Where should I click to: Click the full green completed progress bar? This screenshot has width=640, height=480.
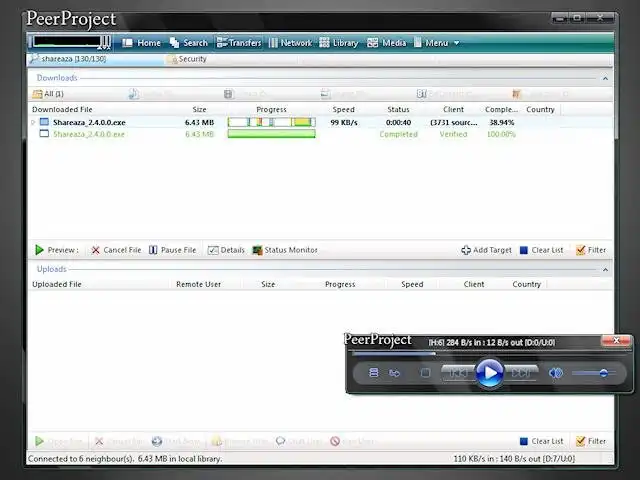pyautogui.click(x=271, y=134)
